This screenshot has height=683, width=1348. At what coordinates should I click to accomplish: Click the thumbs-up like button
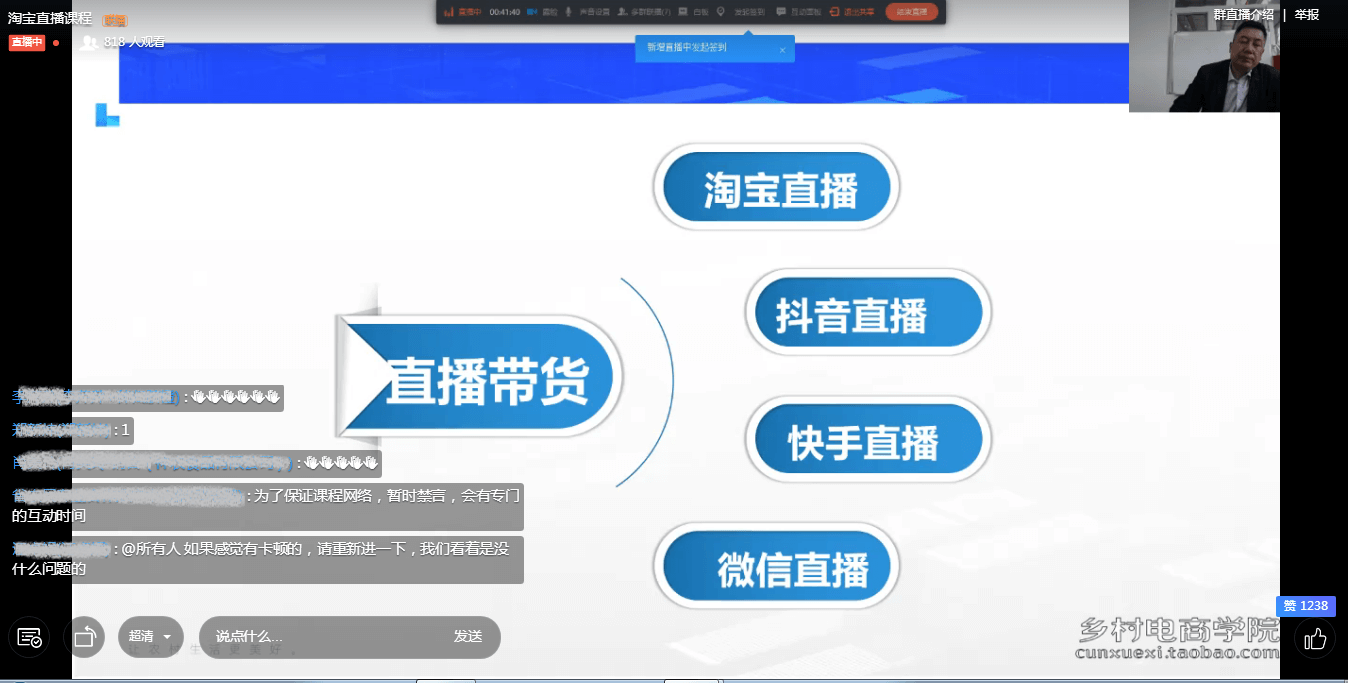(1314, 638)
